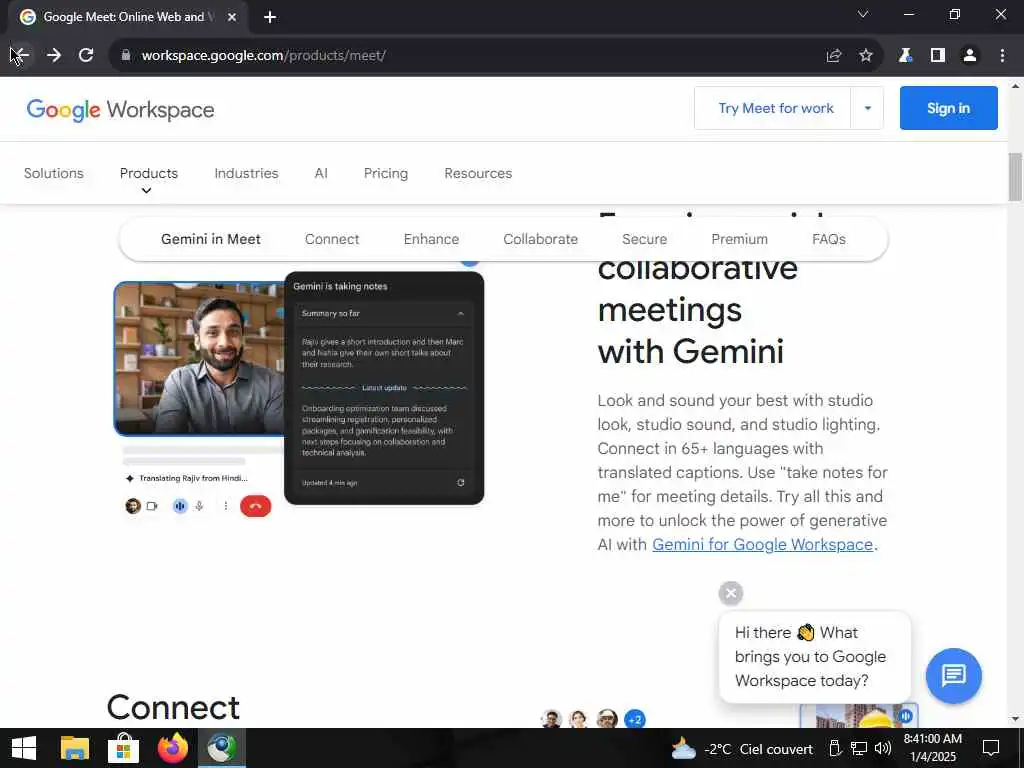
Task: Open the AI menu item
Action: tap(321, 173)
